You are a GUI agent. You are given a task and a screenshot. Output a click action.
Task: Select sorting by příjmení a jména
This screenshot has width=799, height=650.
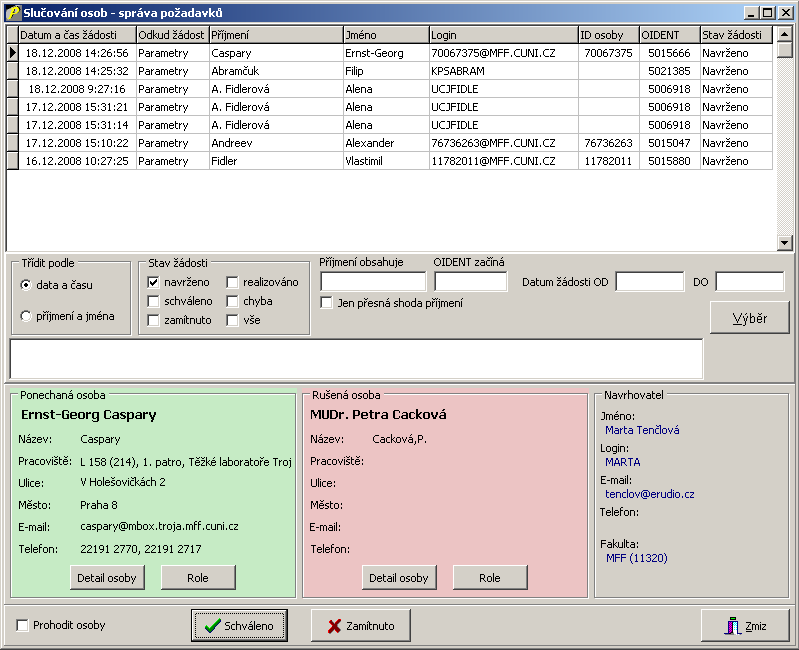pos(26,316)
